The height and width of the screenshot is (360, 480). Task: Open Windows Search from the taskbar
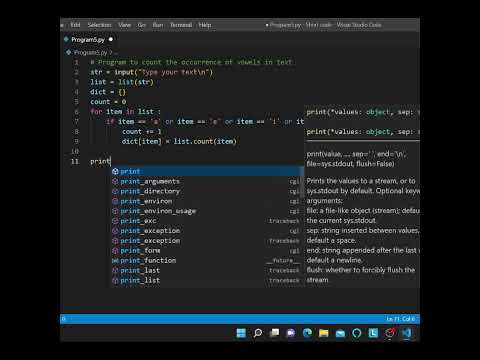click(258, 333)
